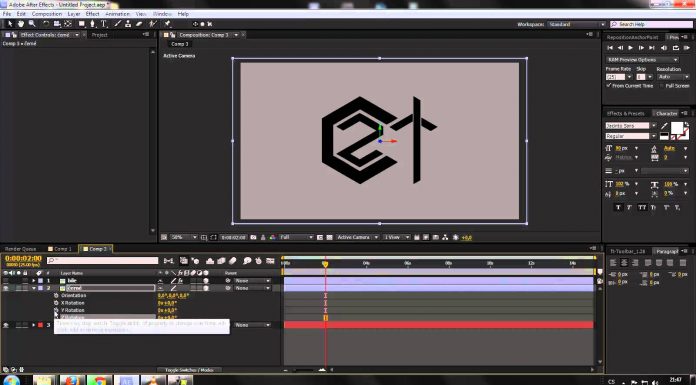Select the Horizontal Type tool

103,24
